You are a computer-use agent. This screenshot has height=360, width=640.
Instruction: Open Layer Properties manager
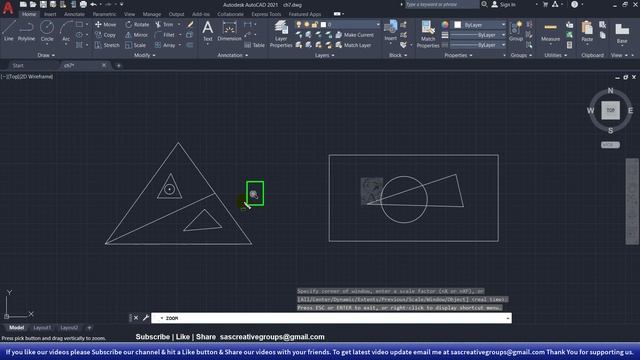click(281, 34)
